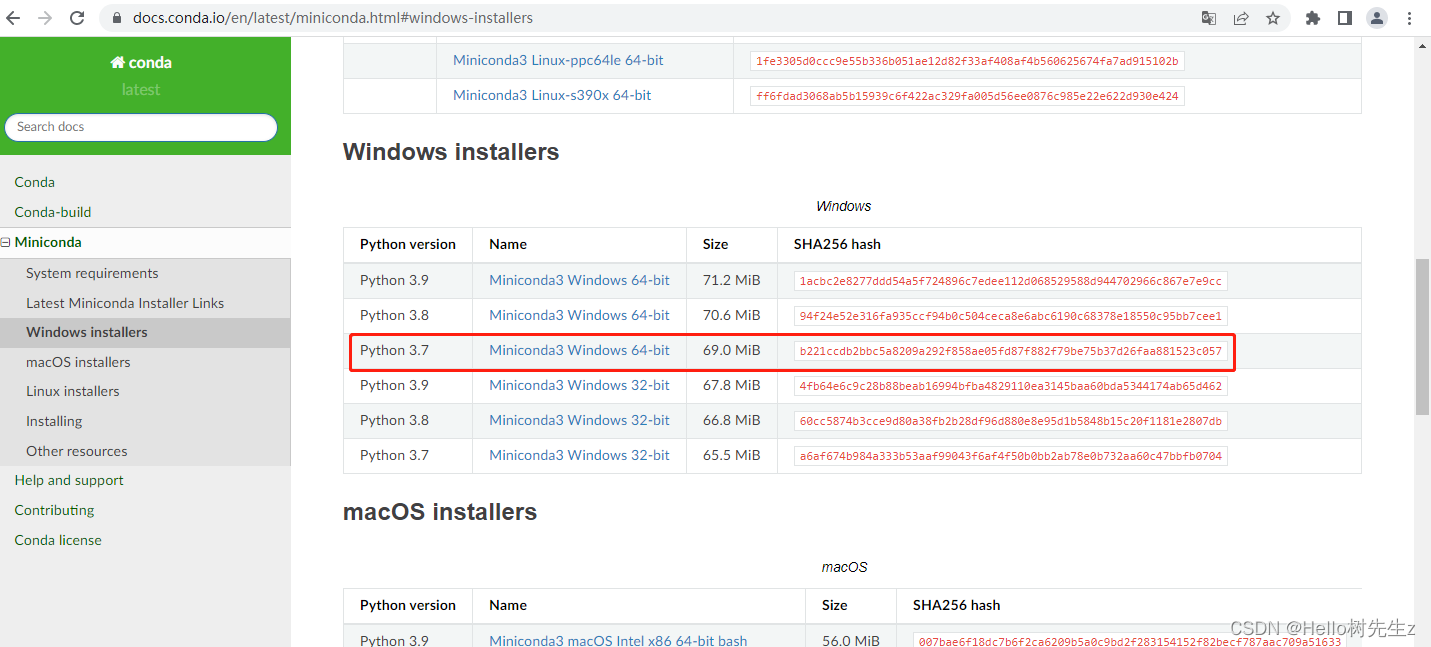
Task: Click the hash starting with a6af674b
Action: tap(1011, 456)
